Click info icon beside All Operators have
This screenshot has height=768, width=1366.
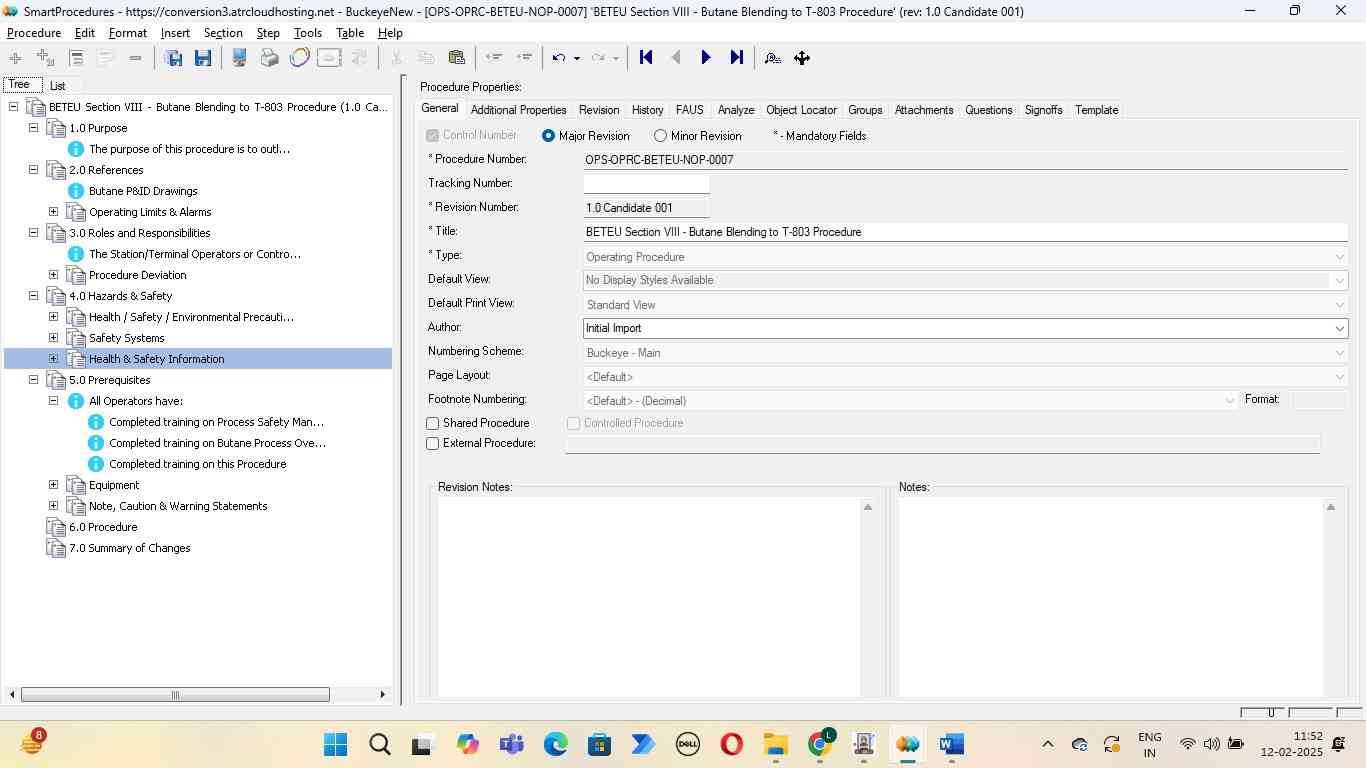pos(75,401)
